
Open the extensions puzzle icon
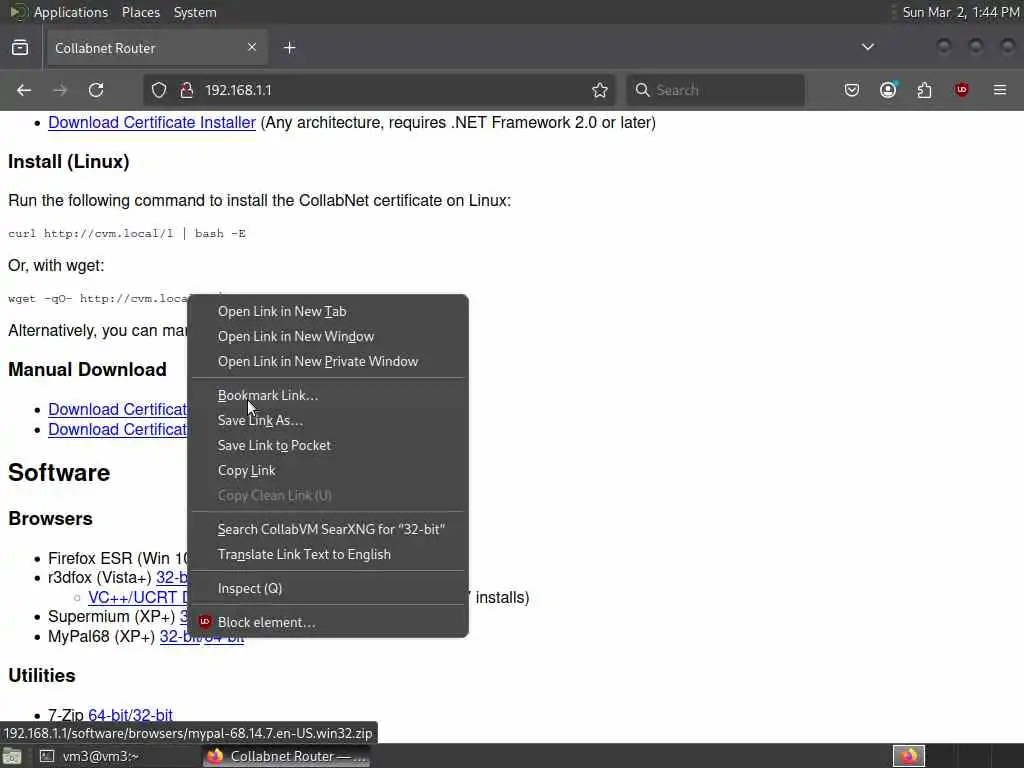point(925,90)
